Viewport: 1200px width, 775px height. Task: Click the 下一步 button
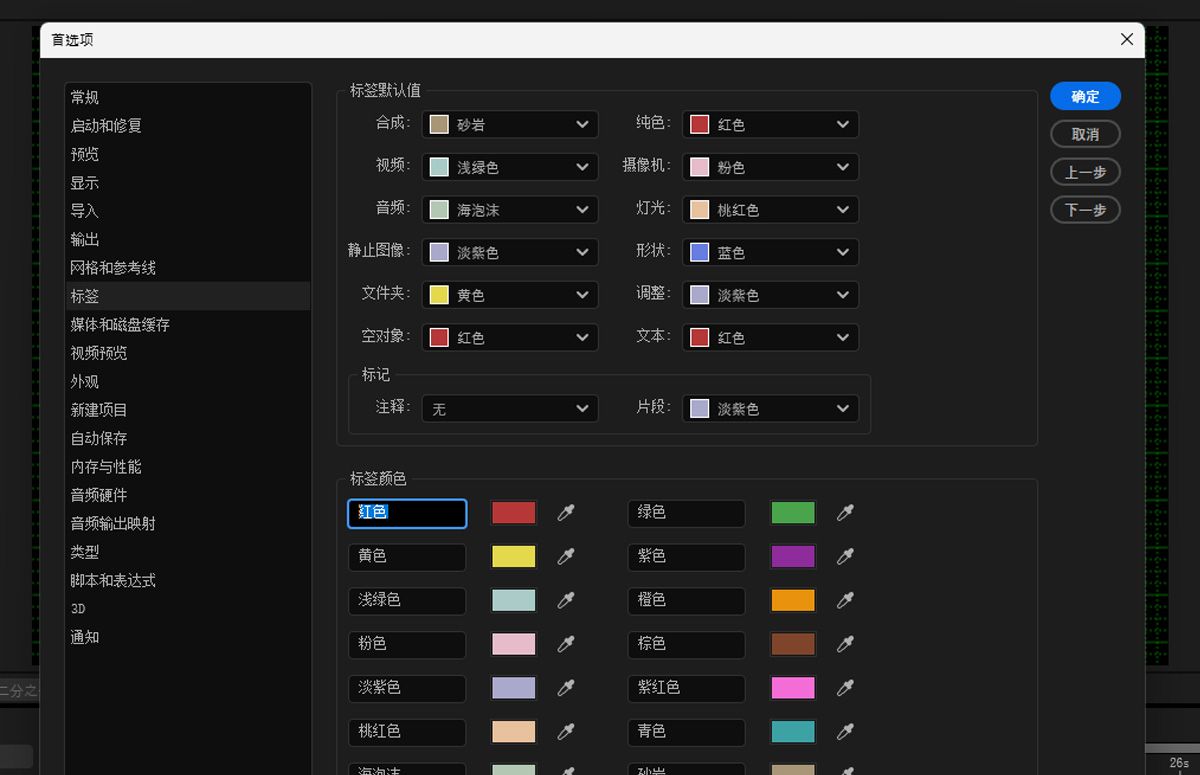point(1085,209)
